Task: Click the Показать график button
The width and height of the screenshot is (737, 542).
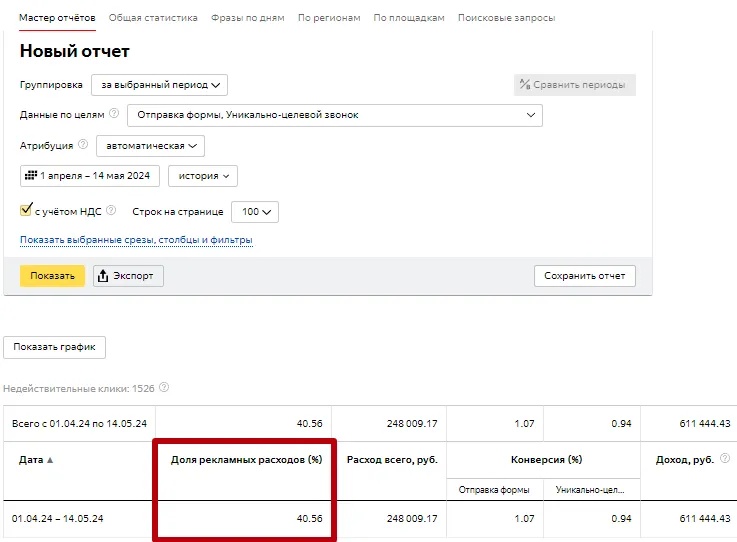Action: pos(55,347)
